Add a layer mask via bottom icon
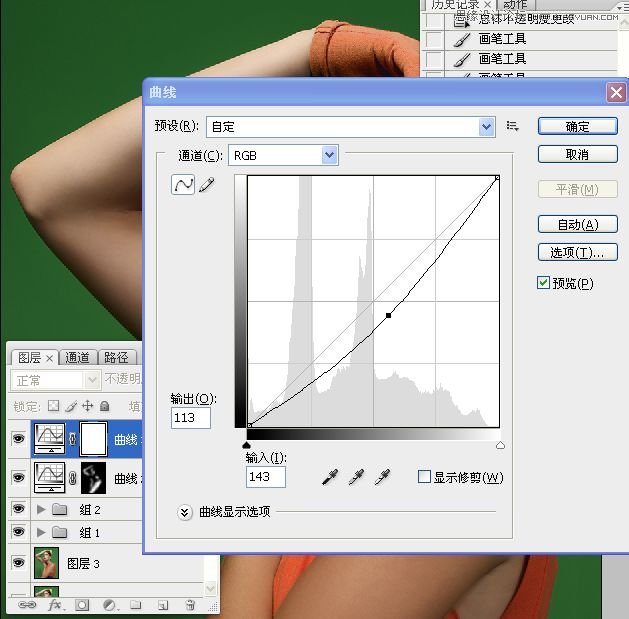 pos(82,605)
